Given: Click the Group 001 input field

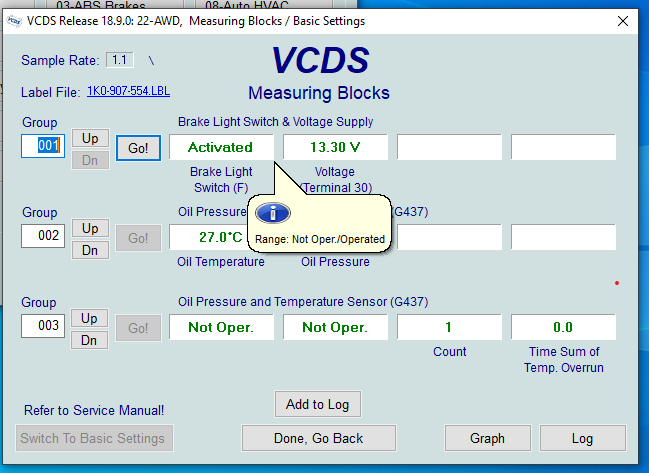Looking at the screenshot, I should tap(43, 146).
